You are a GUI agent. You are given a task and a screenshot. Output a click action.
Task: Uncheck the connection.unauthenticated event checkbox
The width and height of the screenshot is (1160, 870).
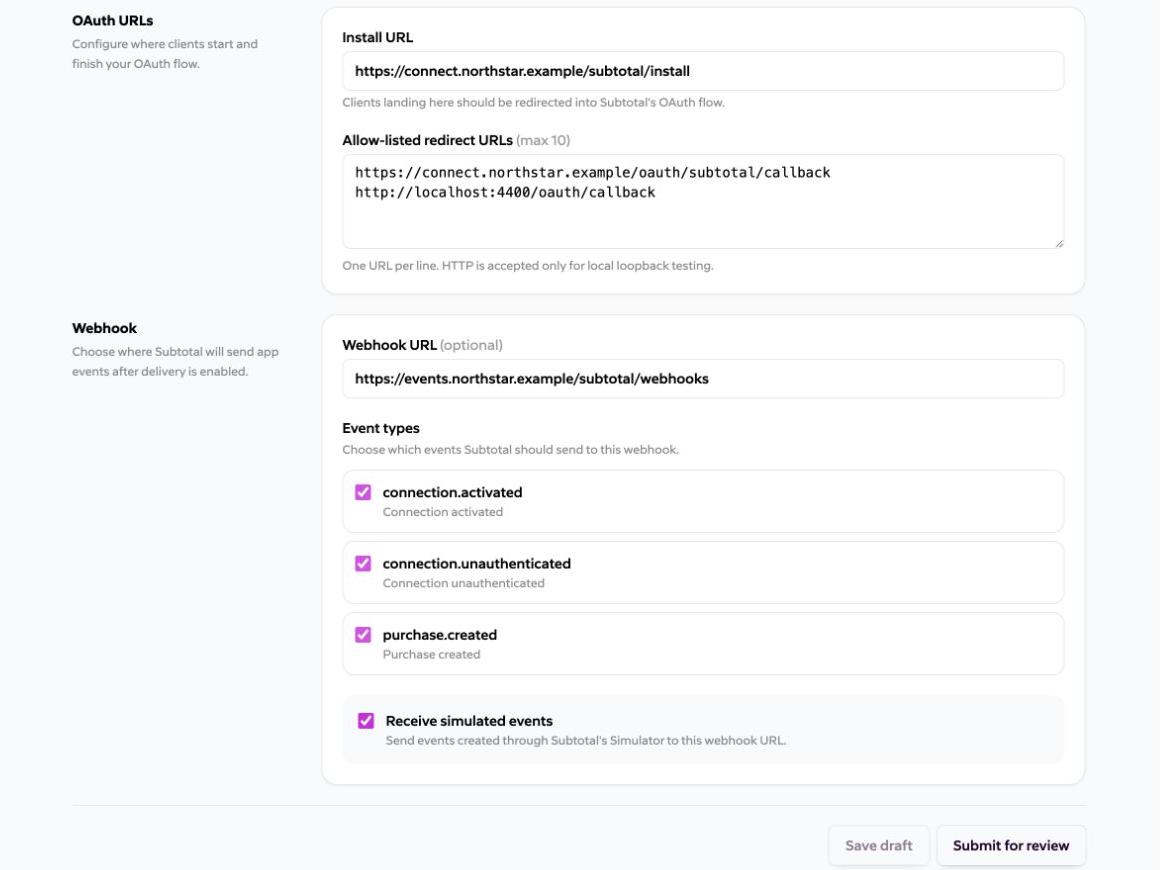point(362,564)
